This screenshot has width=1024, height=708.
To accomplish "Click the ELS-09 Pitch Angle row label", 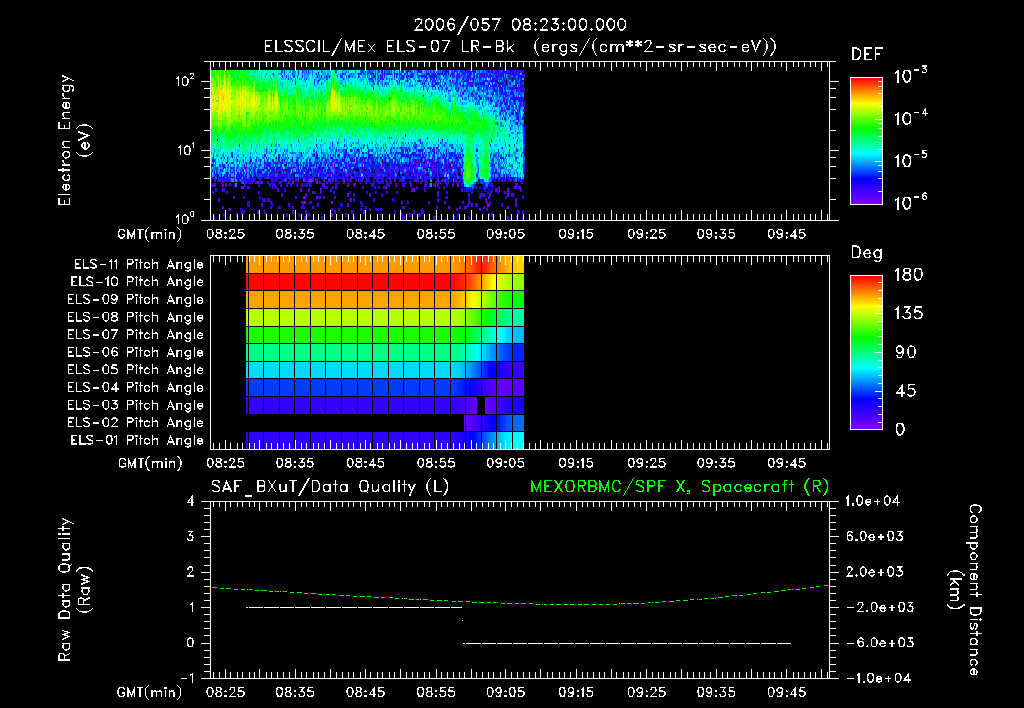I will pos(136,300).
